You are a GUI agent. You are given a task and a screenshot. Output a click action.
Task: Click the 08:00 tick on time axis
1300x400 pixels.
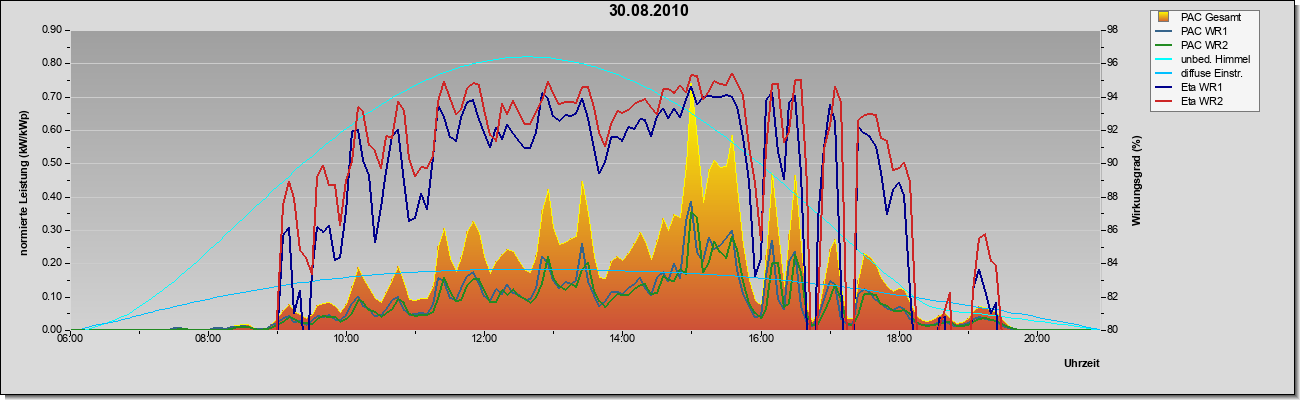tap(208, 339)
